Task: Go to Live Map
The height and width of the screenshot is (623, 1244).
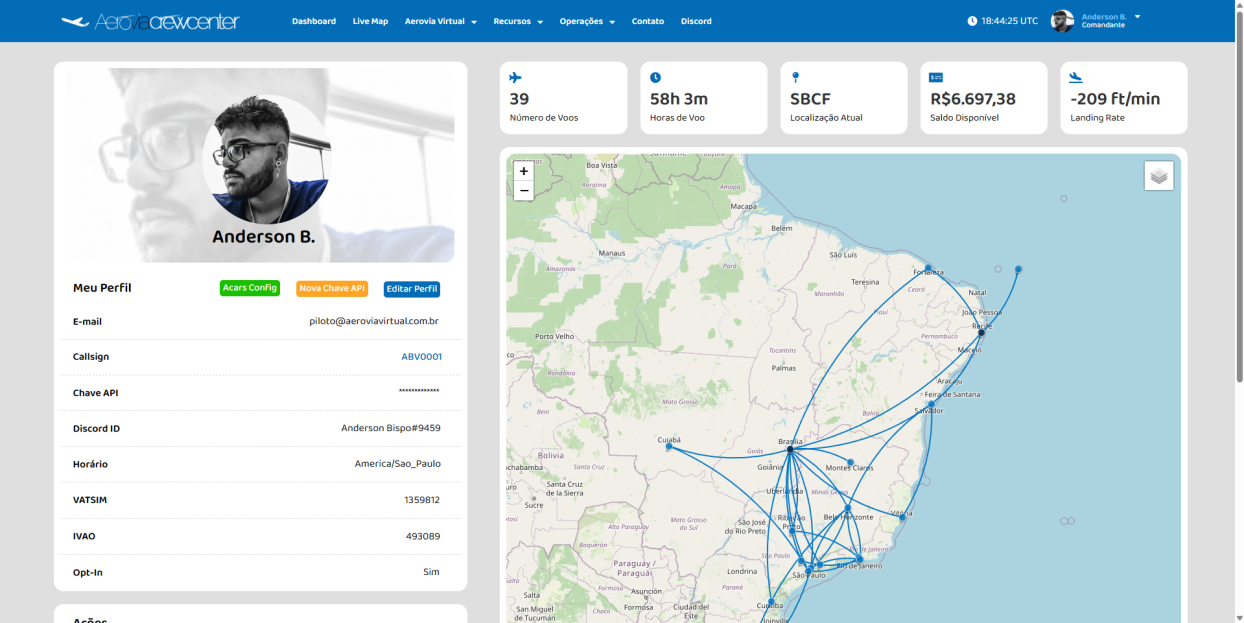Action: pos(370,21)
